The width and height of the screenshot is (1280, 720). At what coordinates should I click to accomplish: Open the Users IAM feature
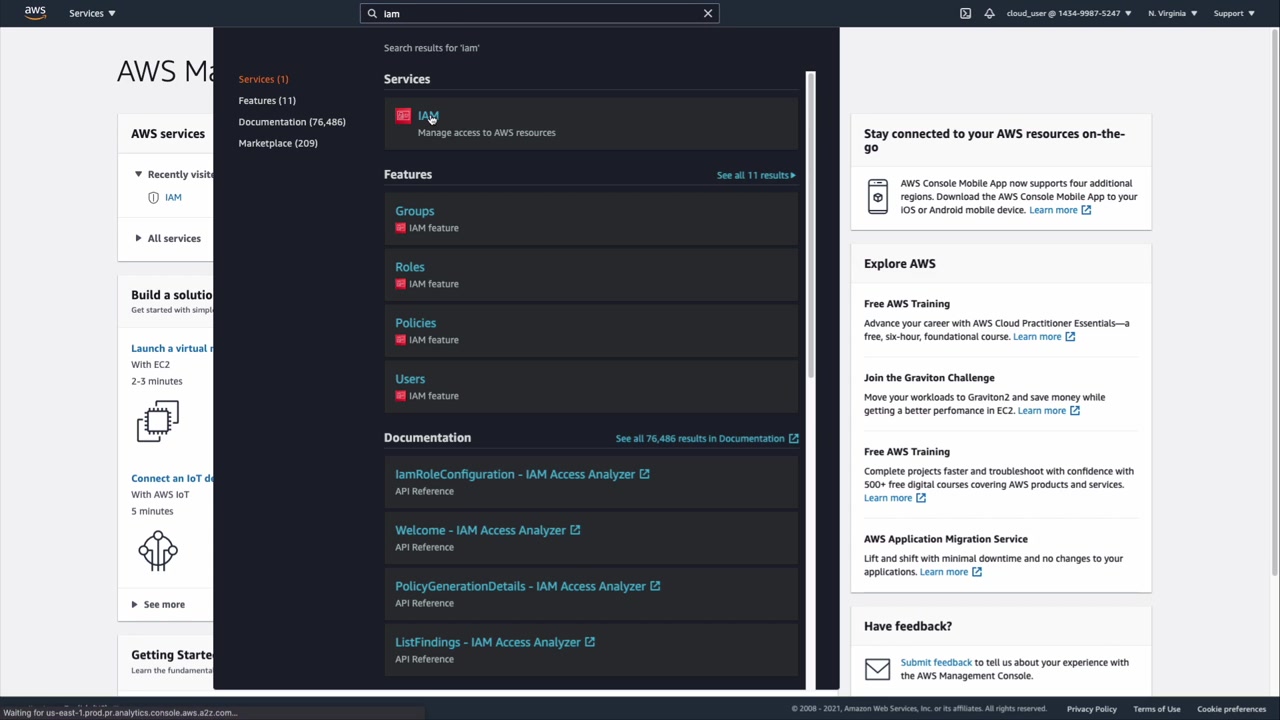click(x=410, y=379)
